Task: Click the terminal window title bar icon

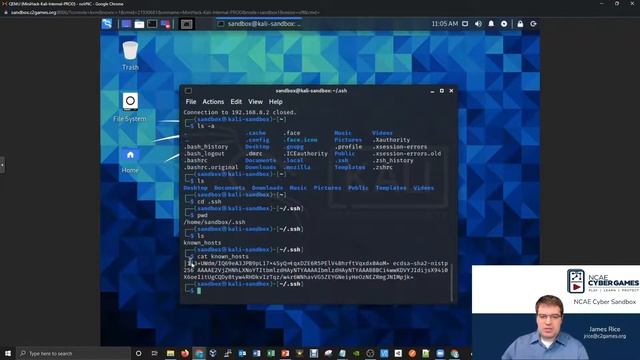Action: tap(188, 91)
